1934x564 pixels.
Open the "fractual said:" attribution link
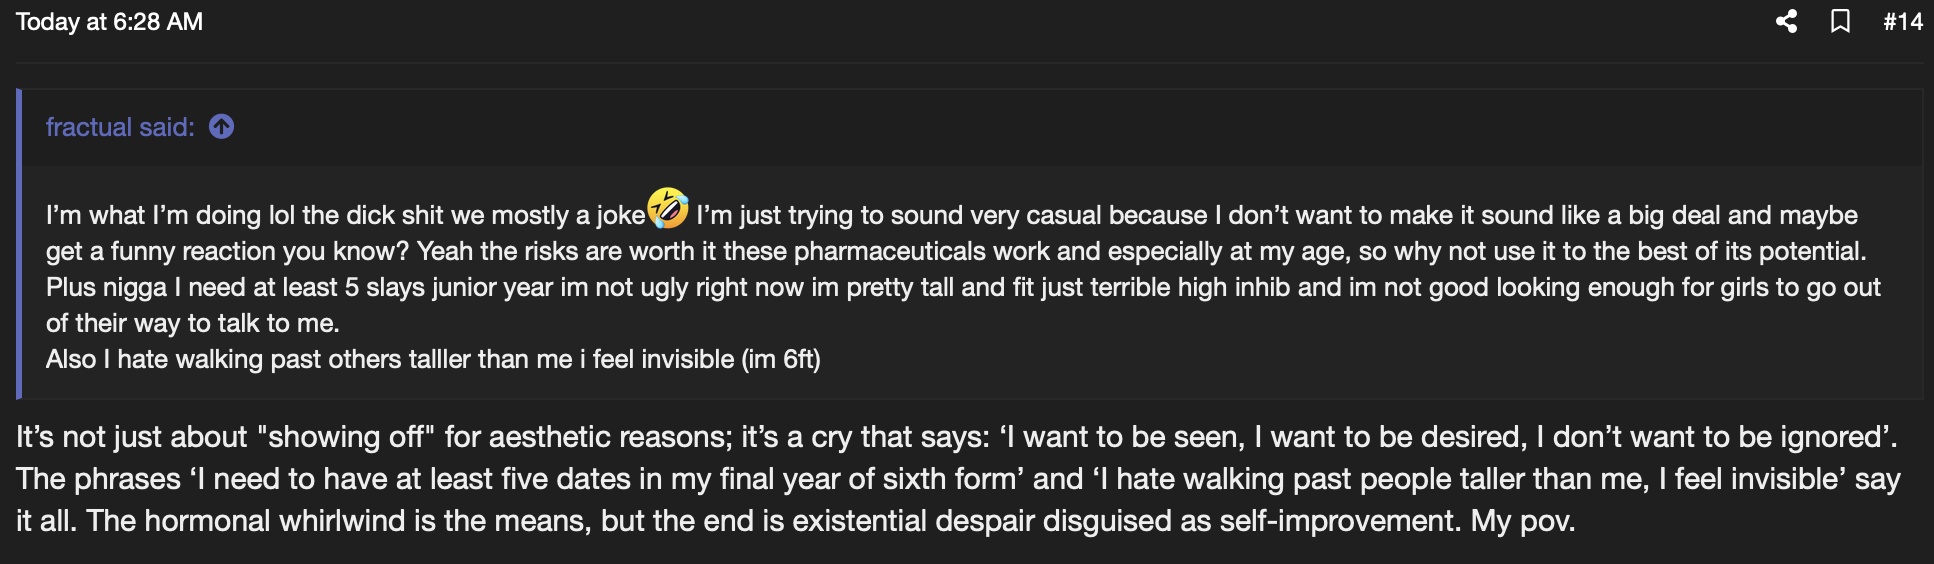(120, 127)
